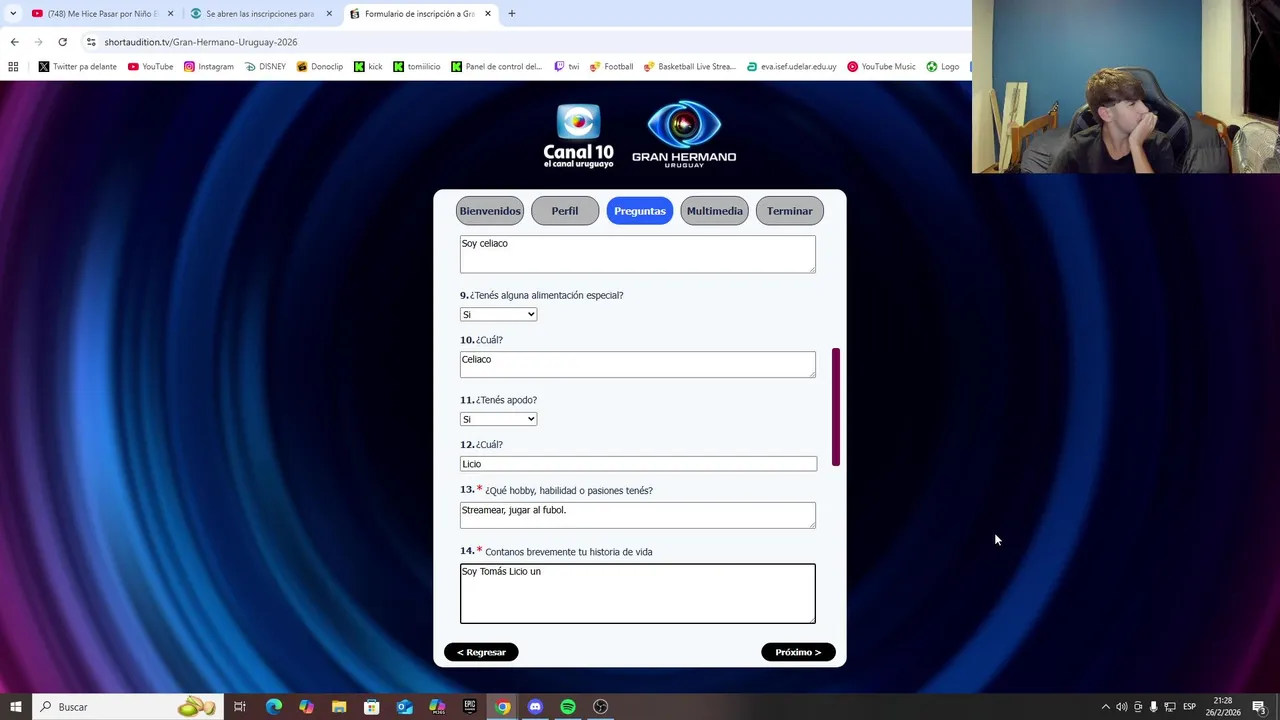The image size is (1280, 720).
Task: Click the '< Regresar' button
Action: tap(481, 652)
